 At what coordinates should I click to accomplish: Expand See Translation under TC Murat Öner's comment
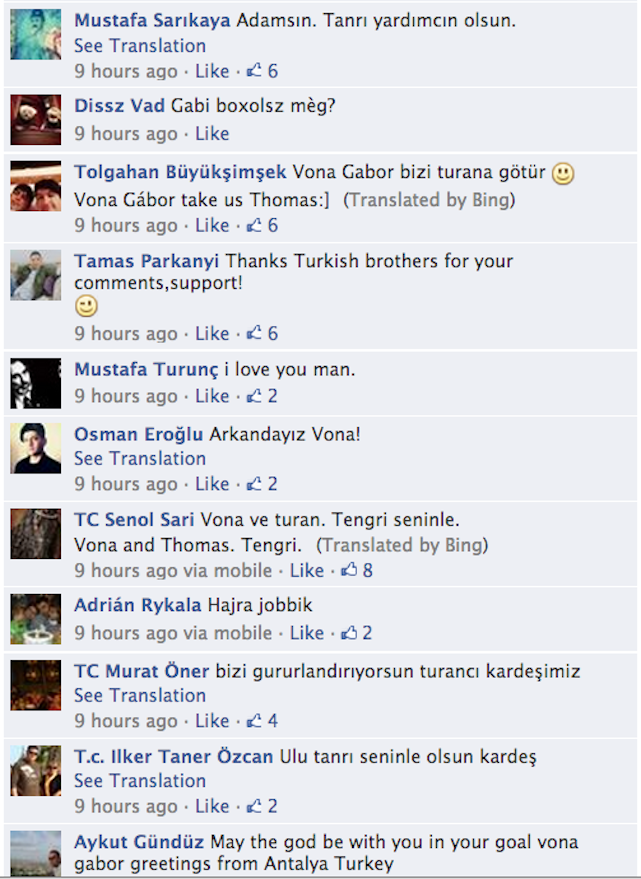[x=140, y=696]
